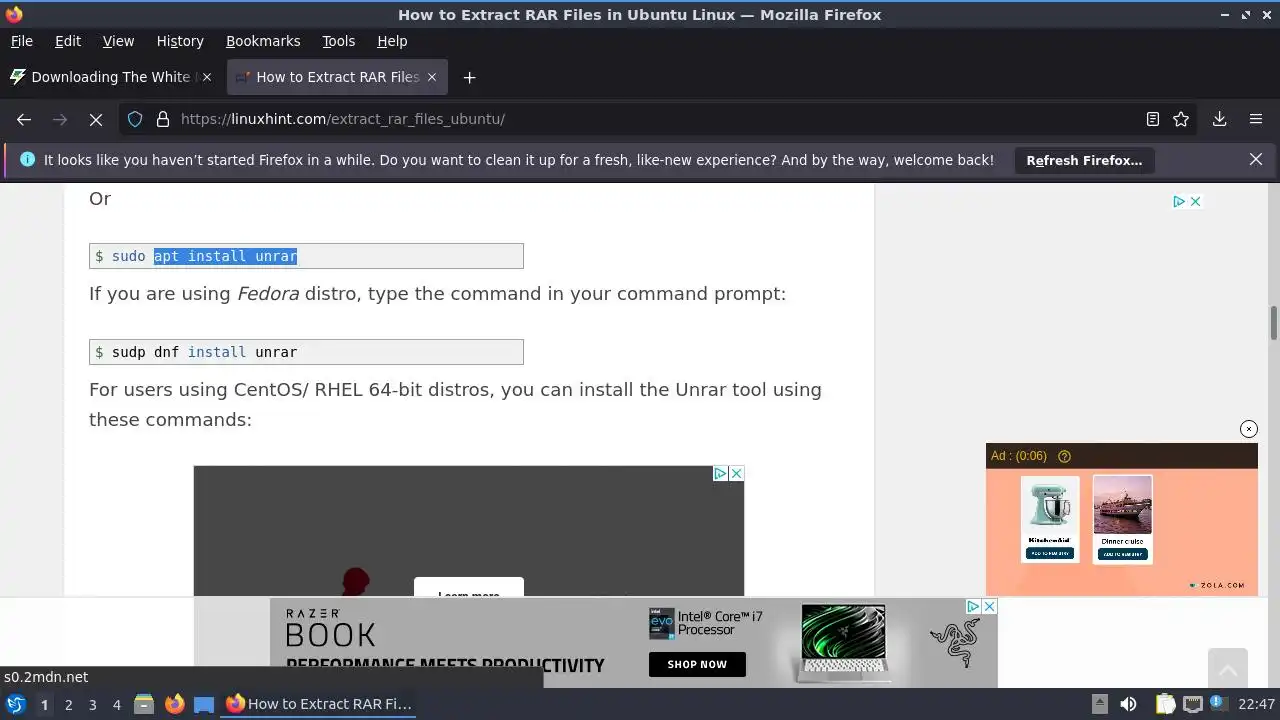Click the 'sudo apt install unrar' code box
The height and width of the screenshot is (720, 1280).
[x=306, y=256]
